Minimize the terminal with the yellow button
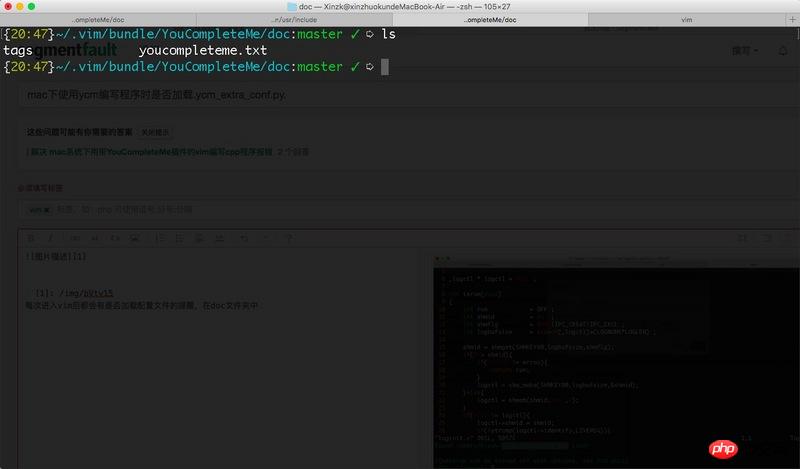This screenshot has height=469, width=800. coord(20,7)
